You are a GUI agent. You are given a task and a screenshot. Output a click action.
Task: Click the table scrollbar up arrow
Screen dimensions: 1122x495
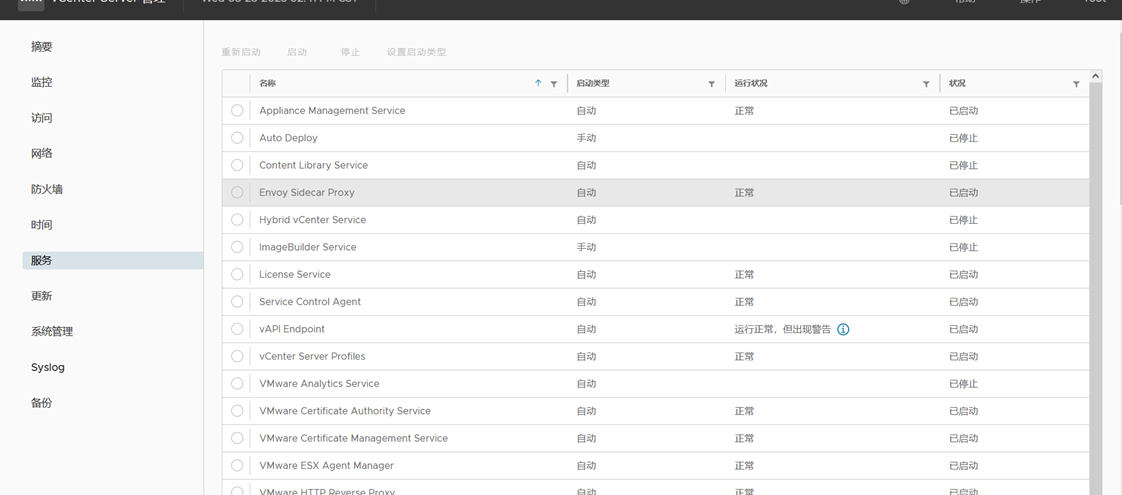point(1096,76)
